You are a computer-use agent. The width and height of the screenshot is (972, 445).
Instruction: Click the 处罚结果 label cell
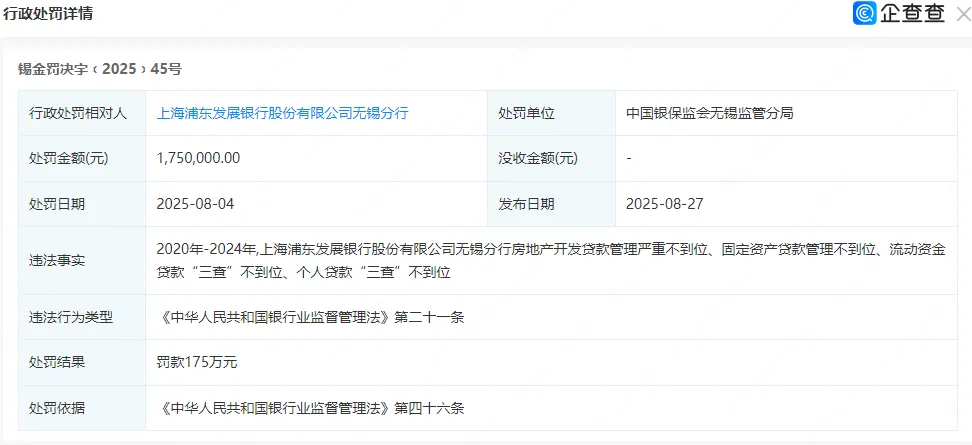coord(82,362)
